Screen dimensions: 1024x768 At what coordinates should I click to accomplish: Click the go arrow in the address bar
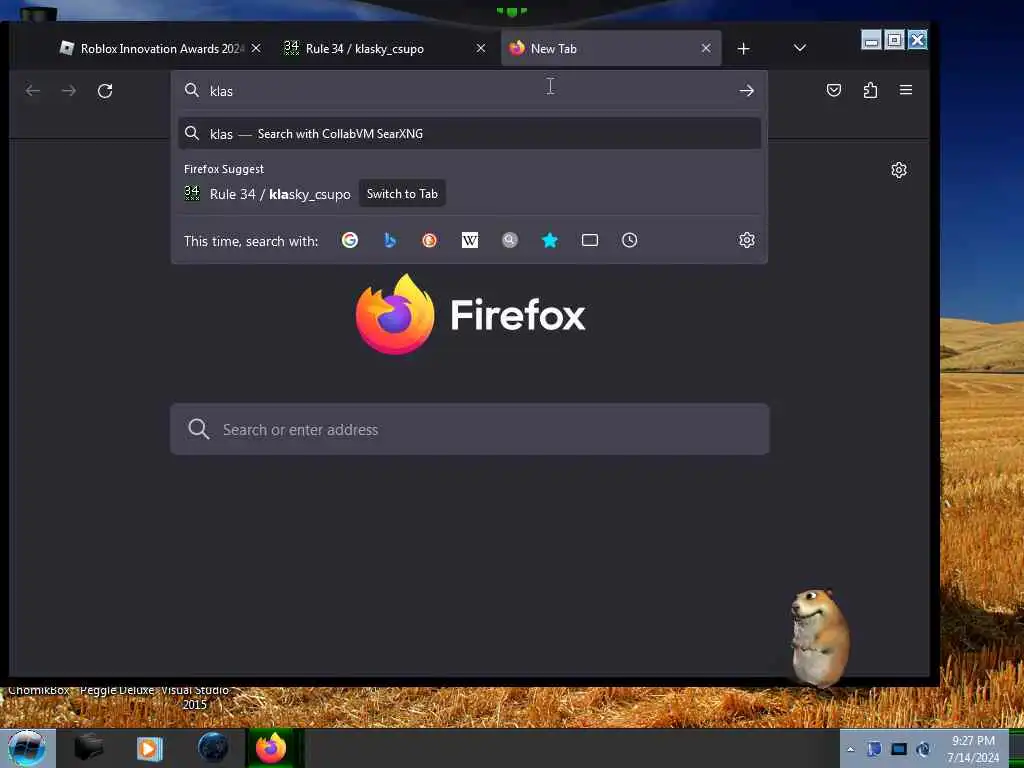746,91
